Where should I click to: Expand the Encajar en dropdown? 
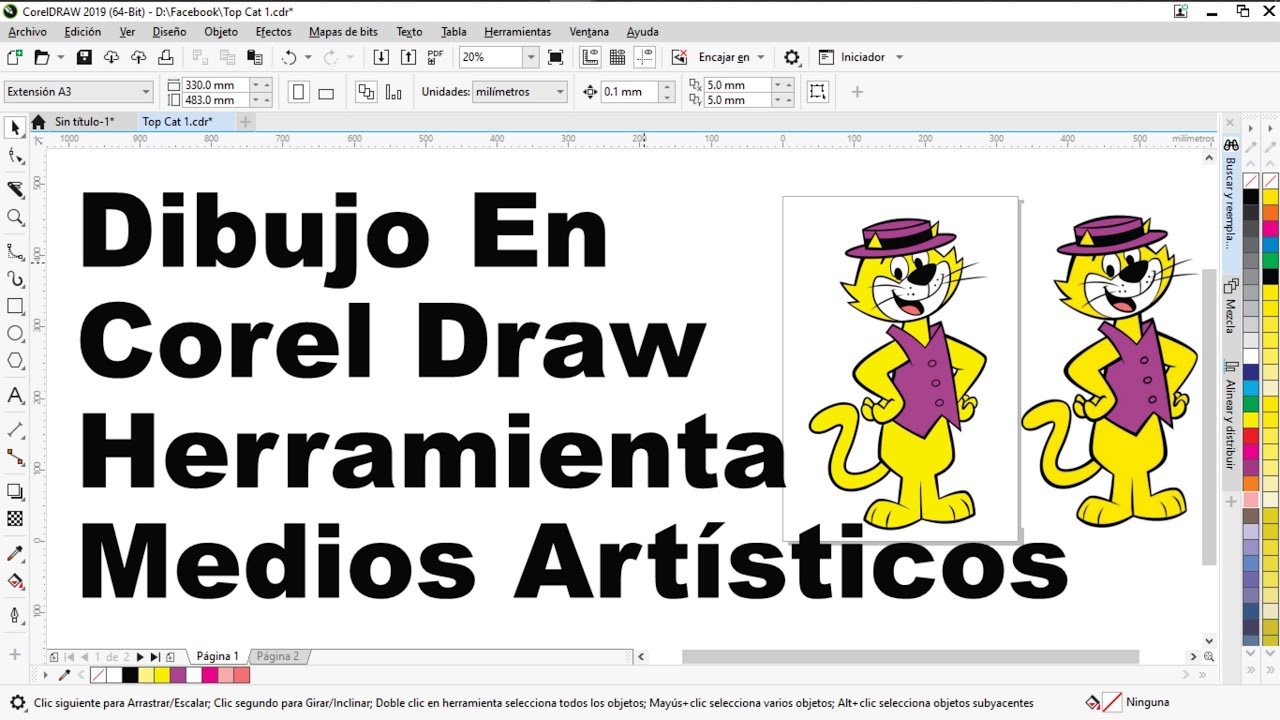(761, 57)
